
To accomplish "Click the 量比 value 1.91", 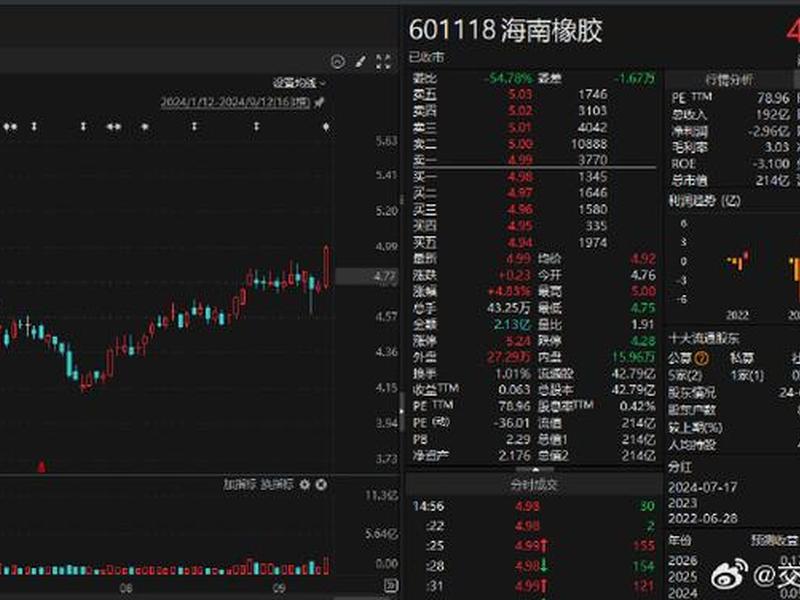I will 643,324.
